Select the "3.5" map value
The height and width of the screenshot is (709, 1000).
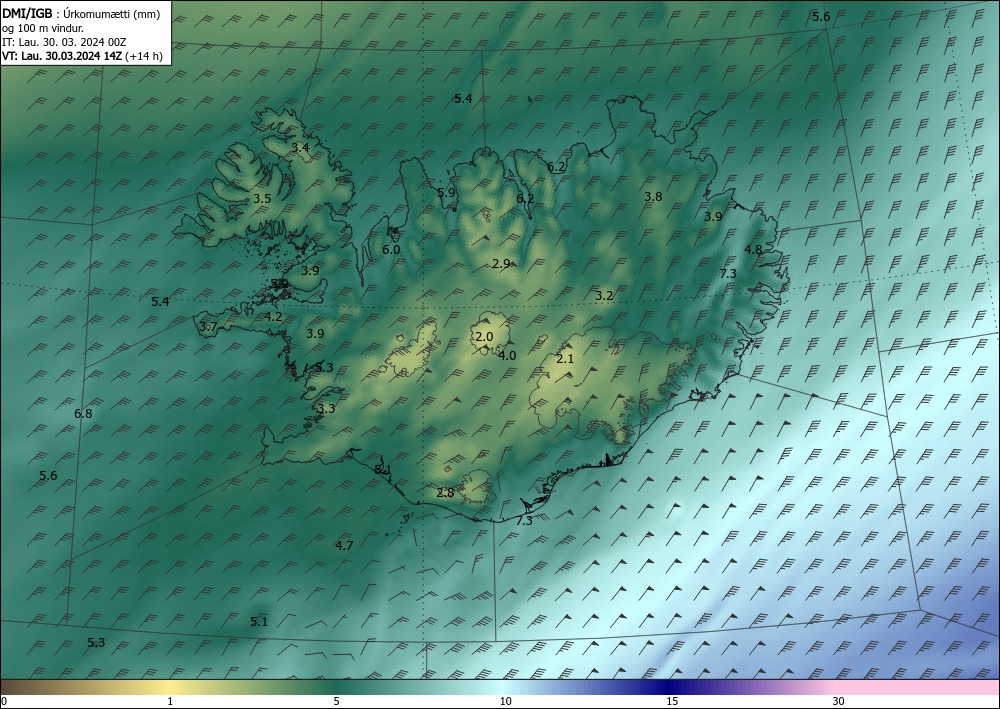click(x=262, y=198)
